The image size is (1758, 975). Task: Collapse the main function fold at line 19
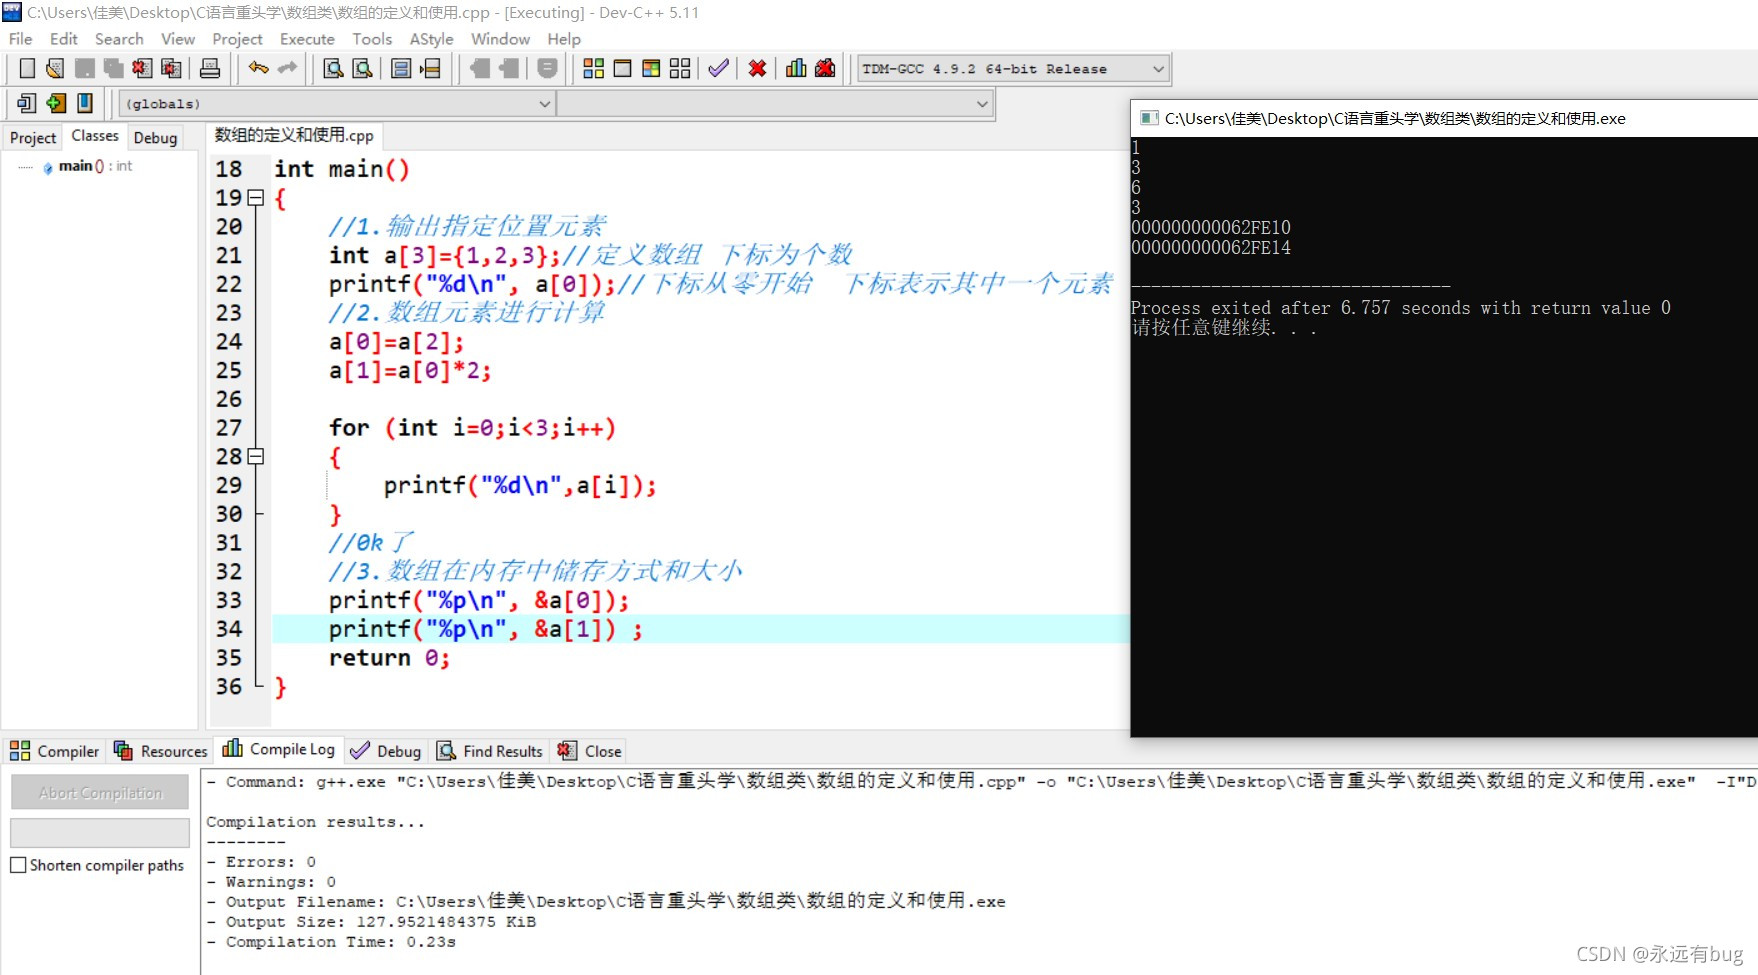pos(256,198)
